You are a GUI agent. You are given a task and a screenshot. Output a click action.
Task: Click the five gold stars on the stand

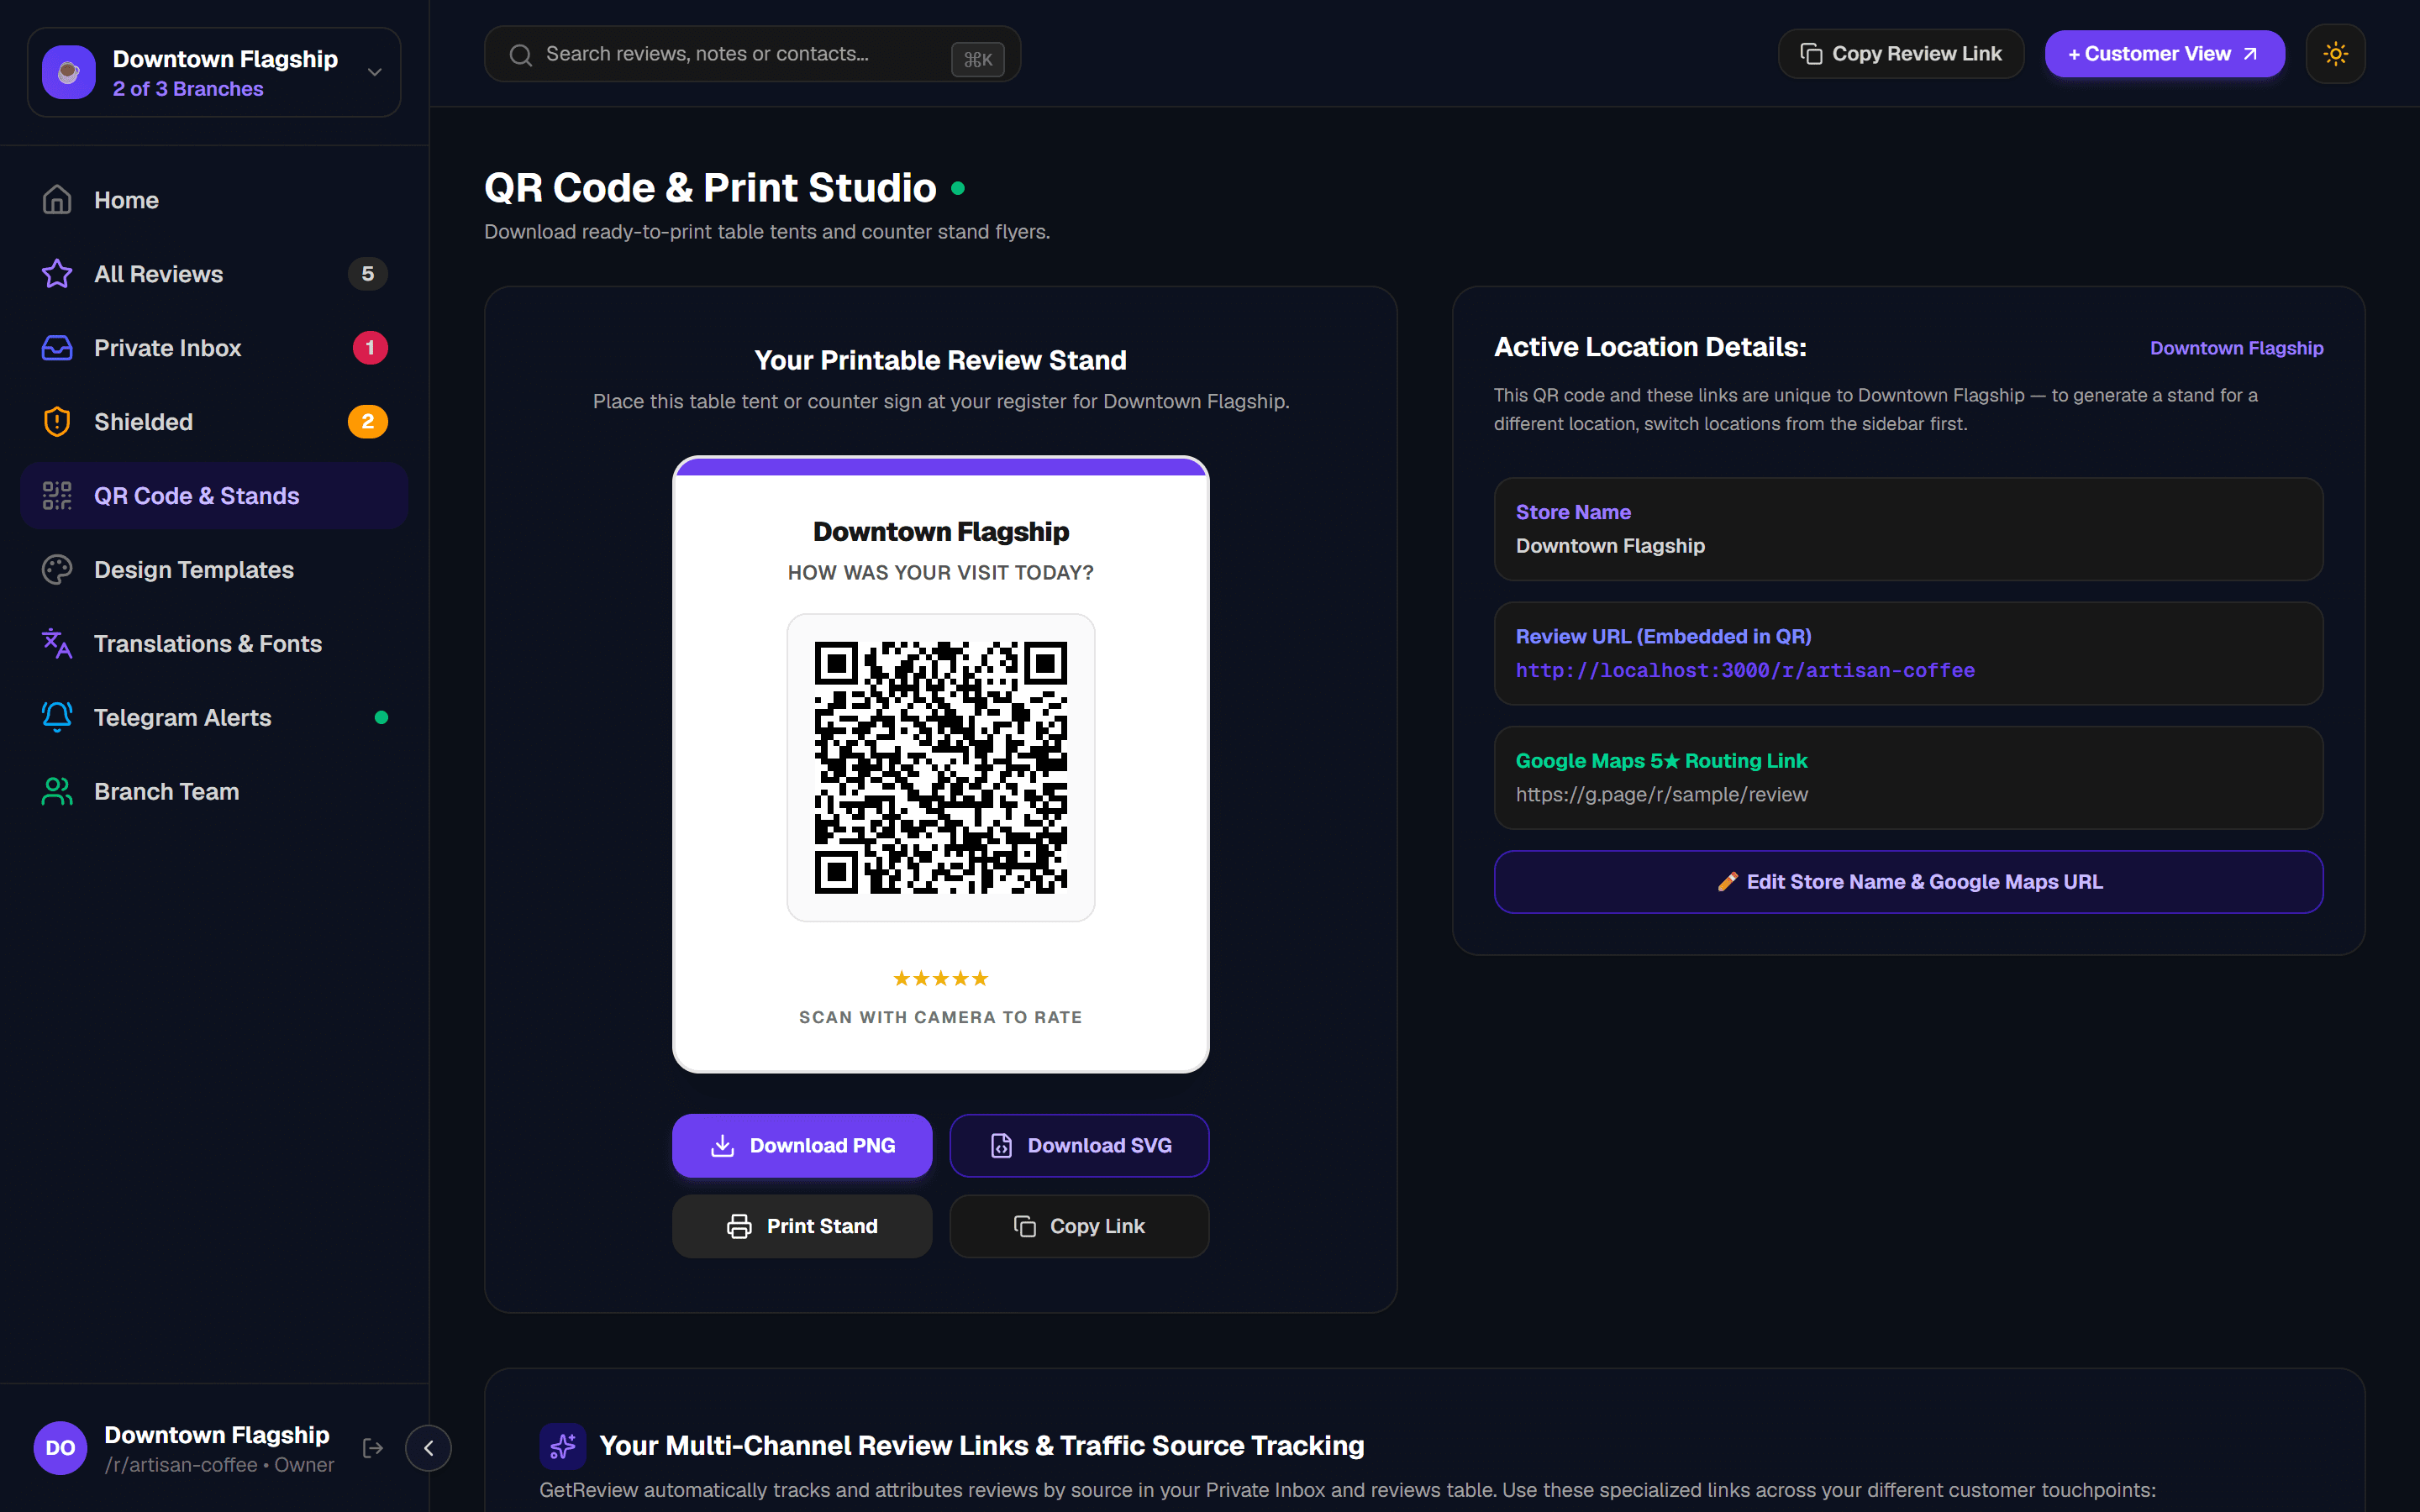click(x=941, y=979)
